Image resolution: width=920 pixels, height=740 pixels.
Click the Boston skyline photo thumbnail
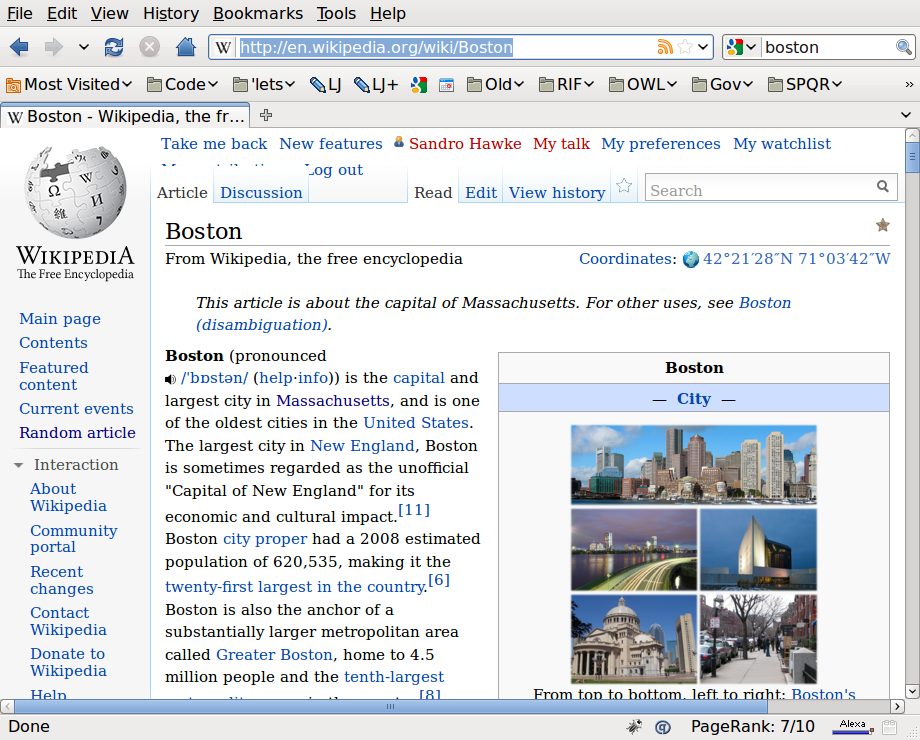coord(693,464)
